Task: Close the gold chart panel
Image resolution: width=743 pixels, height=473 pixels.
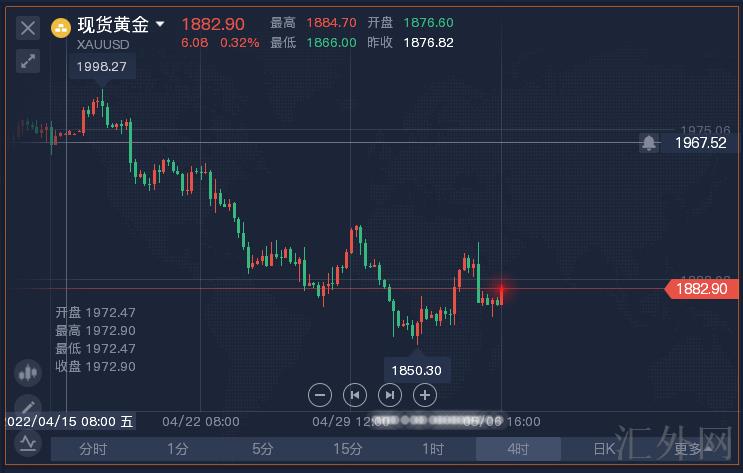Action: coord(28,28)
